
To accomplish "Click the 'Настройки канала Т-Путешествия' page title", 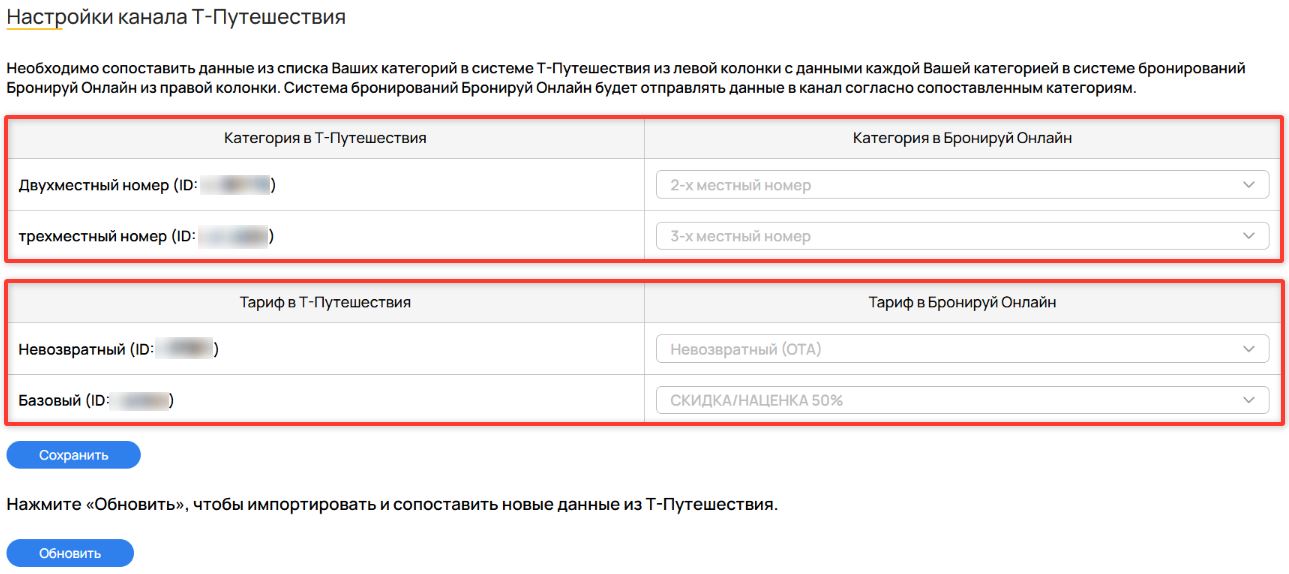I will point(176,17).
